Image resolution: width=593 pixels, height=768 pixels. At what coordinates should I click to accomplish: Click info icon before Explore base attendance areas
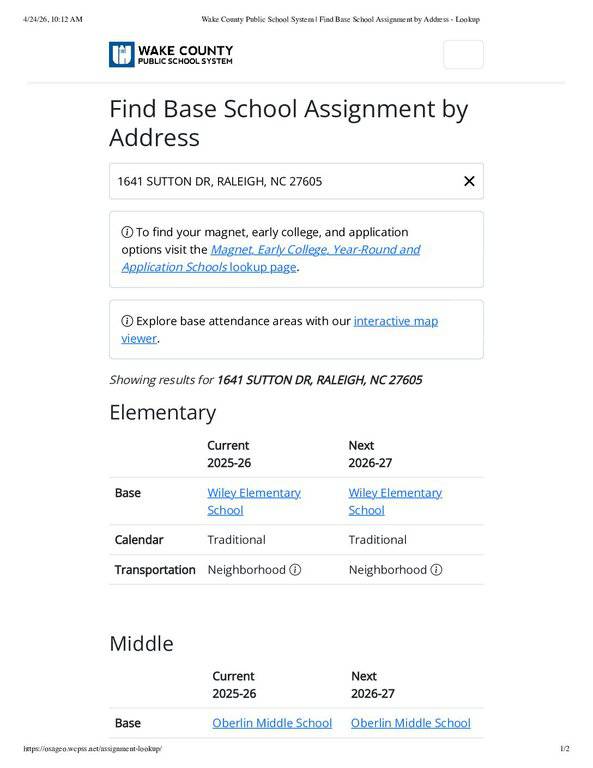[x=127, y=321]
